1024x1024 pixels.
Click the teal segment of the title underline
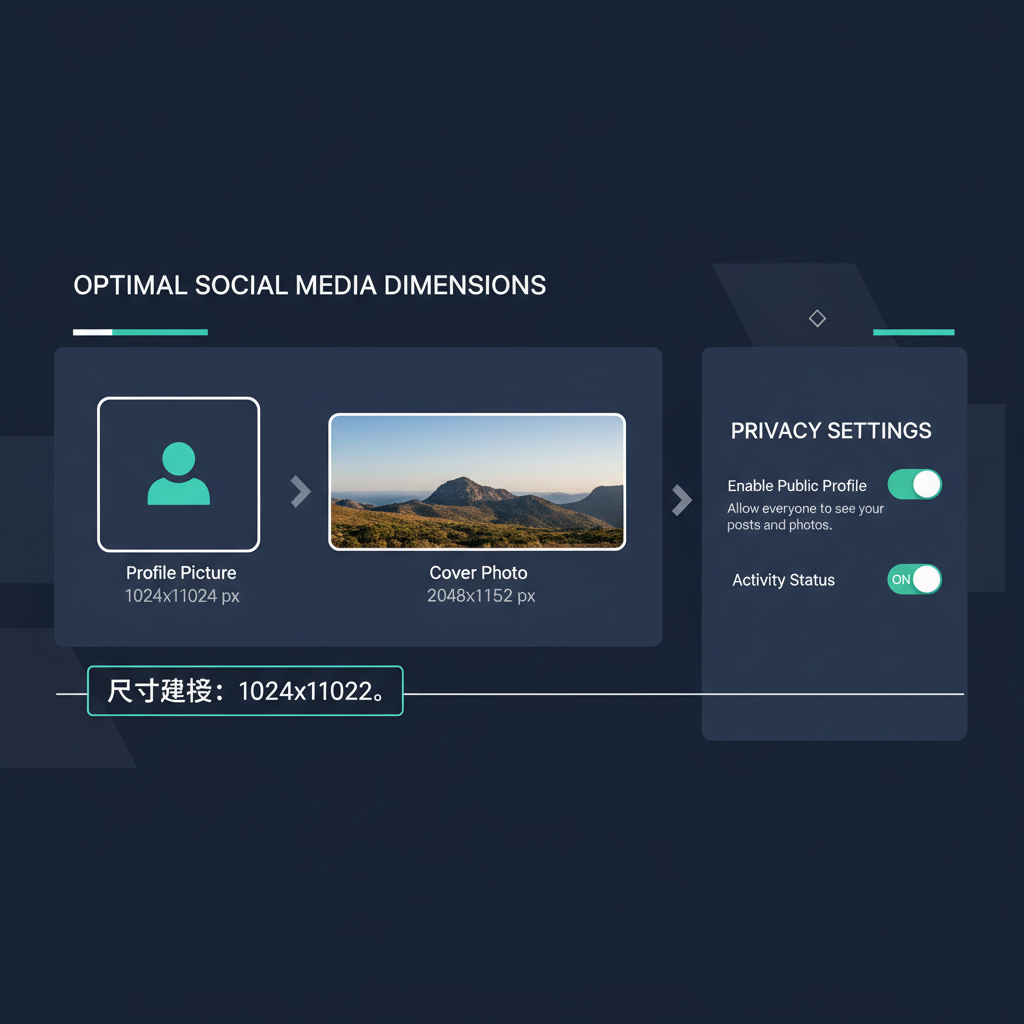tap(160, 332)
